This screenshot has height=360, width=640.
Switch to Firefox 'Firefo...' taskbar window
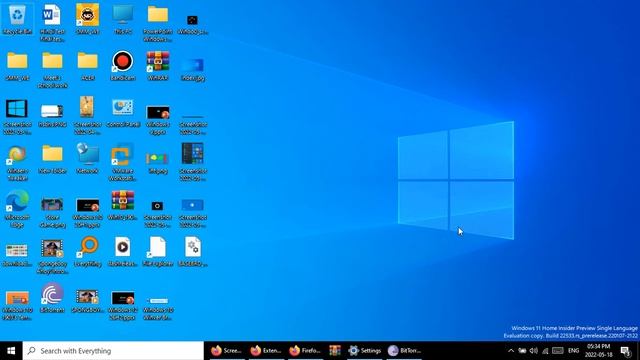tap(304, 351)
